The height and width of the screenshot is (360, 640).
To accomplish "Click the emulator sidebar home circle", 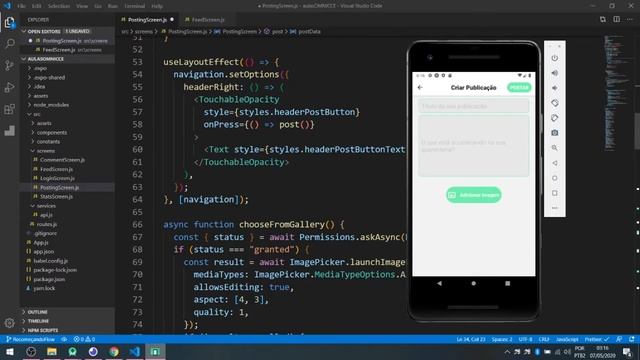I will [x=554, y=178].
